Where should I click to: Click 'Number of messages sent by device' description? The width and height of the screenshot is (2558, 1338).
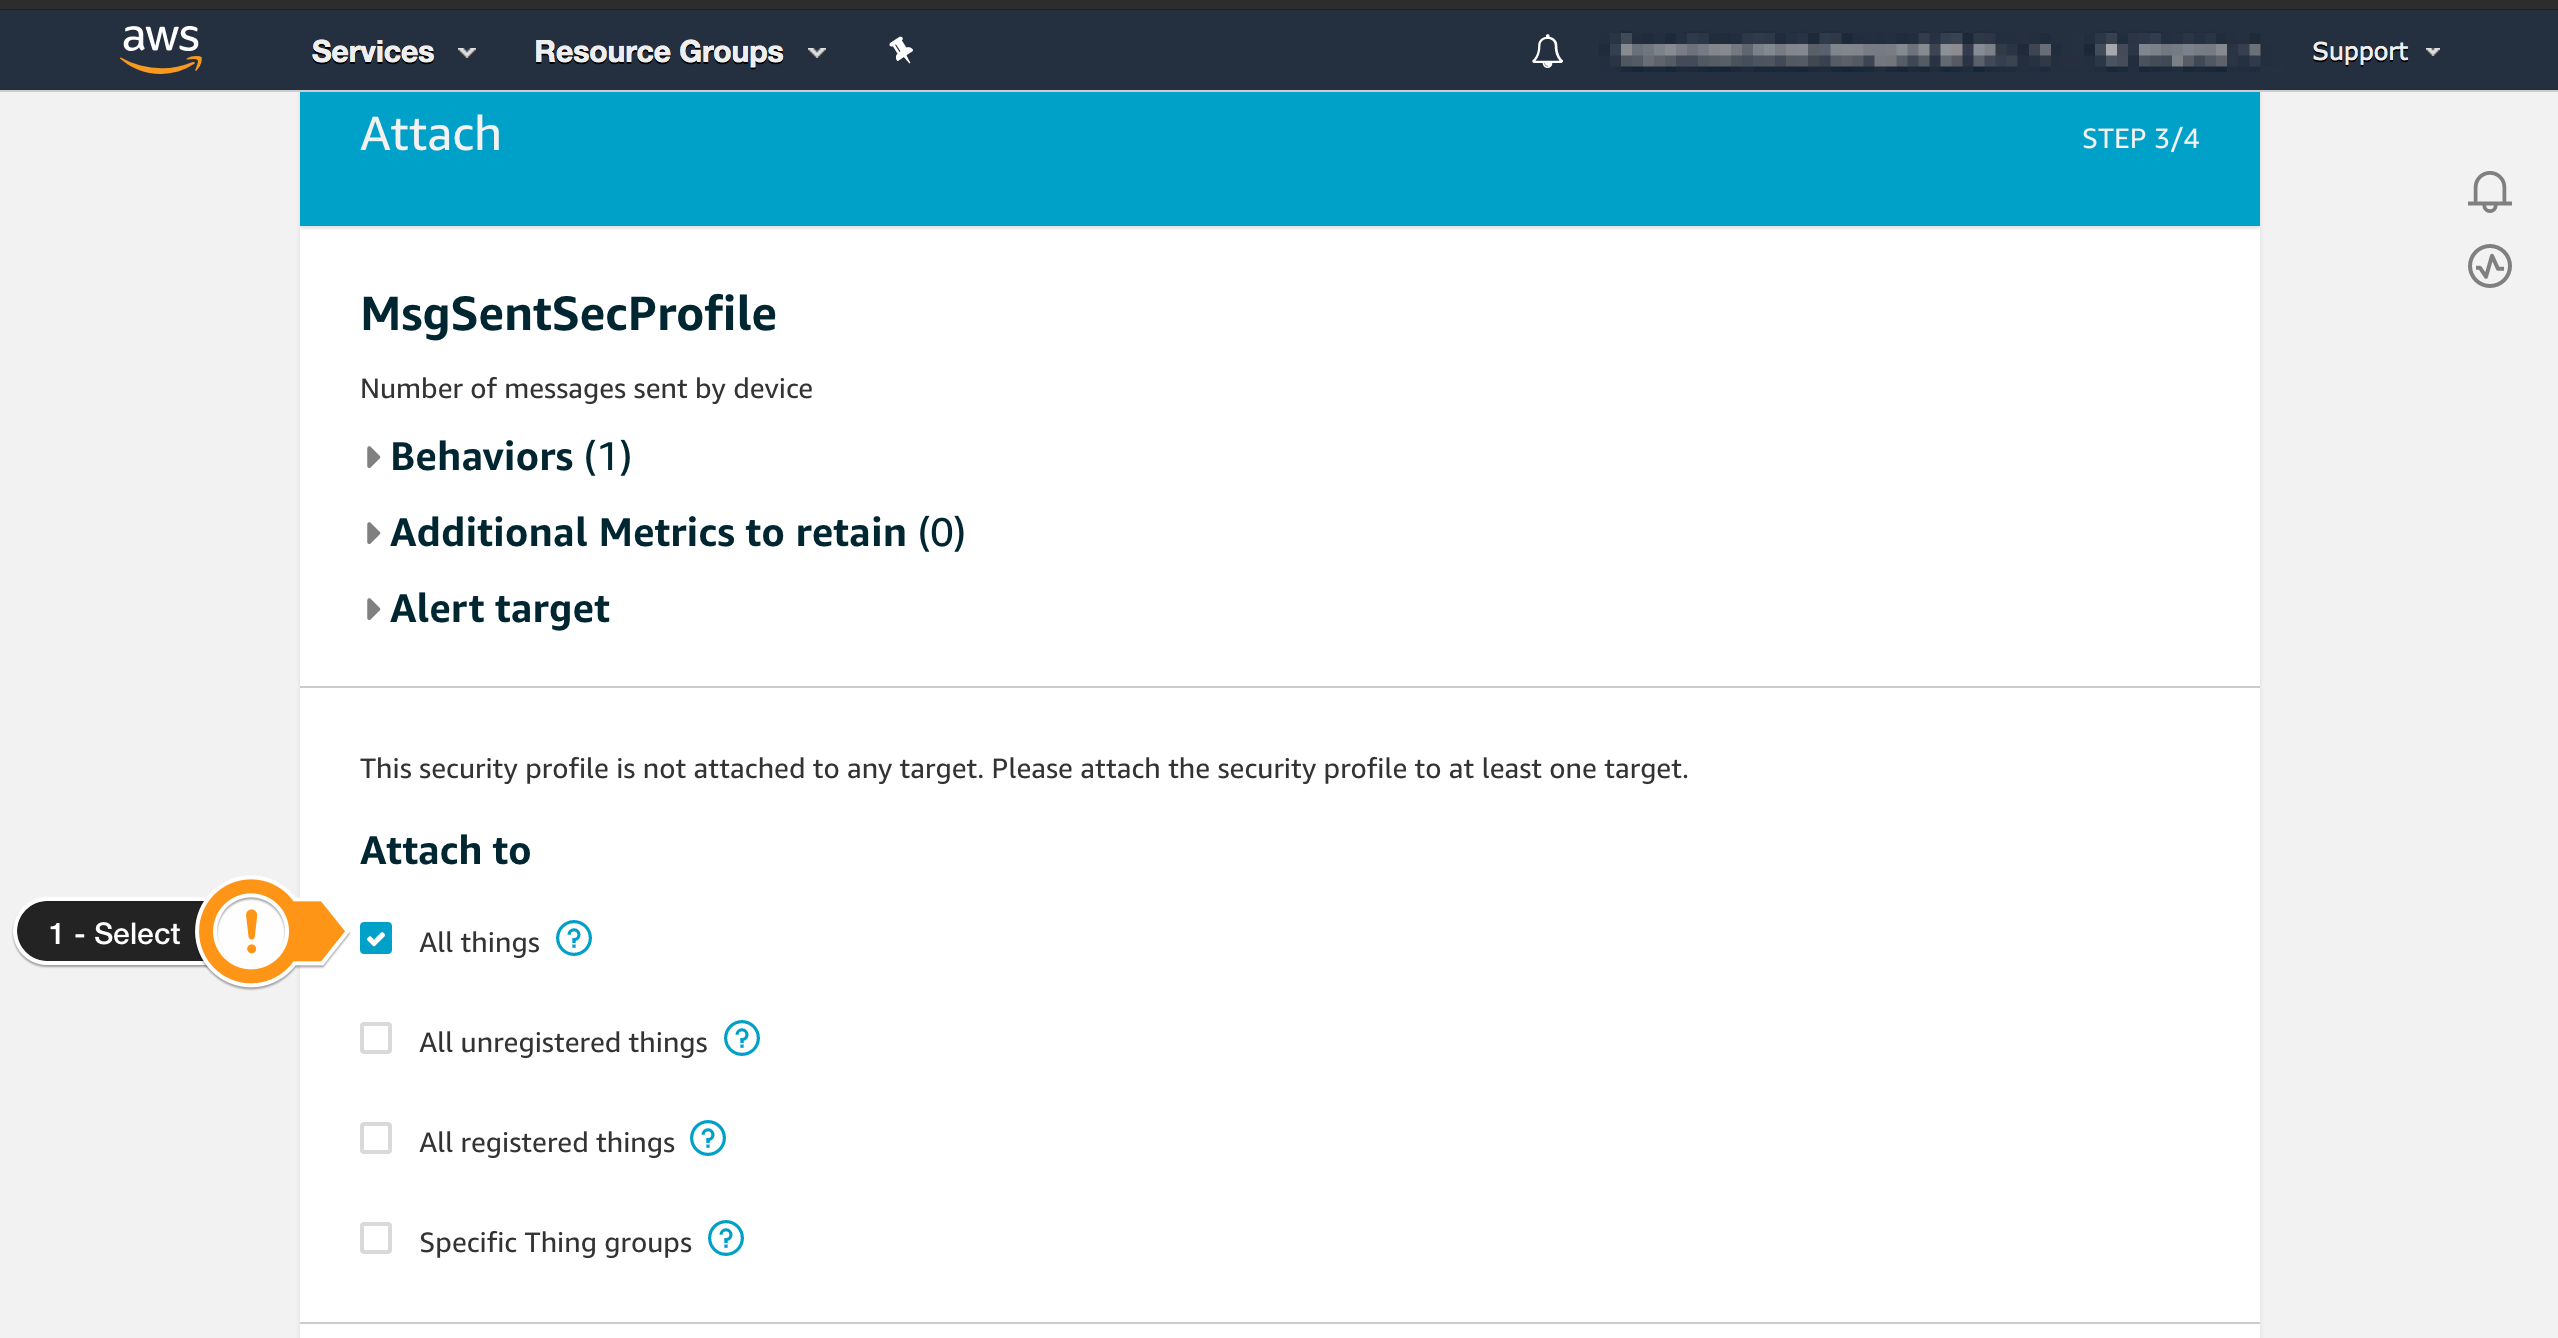pos(586,389)
